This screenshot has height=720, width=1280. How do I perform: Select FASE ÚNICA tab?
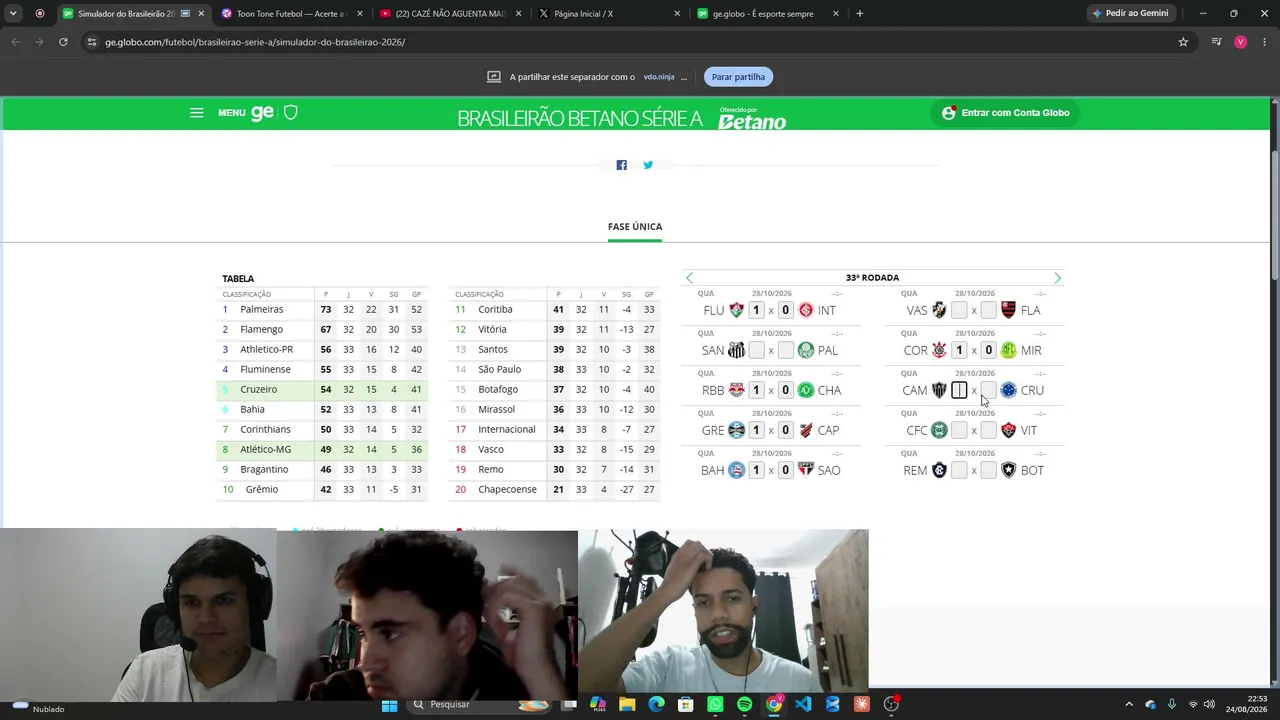click(635, 227)
